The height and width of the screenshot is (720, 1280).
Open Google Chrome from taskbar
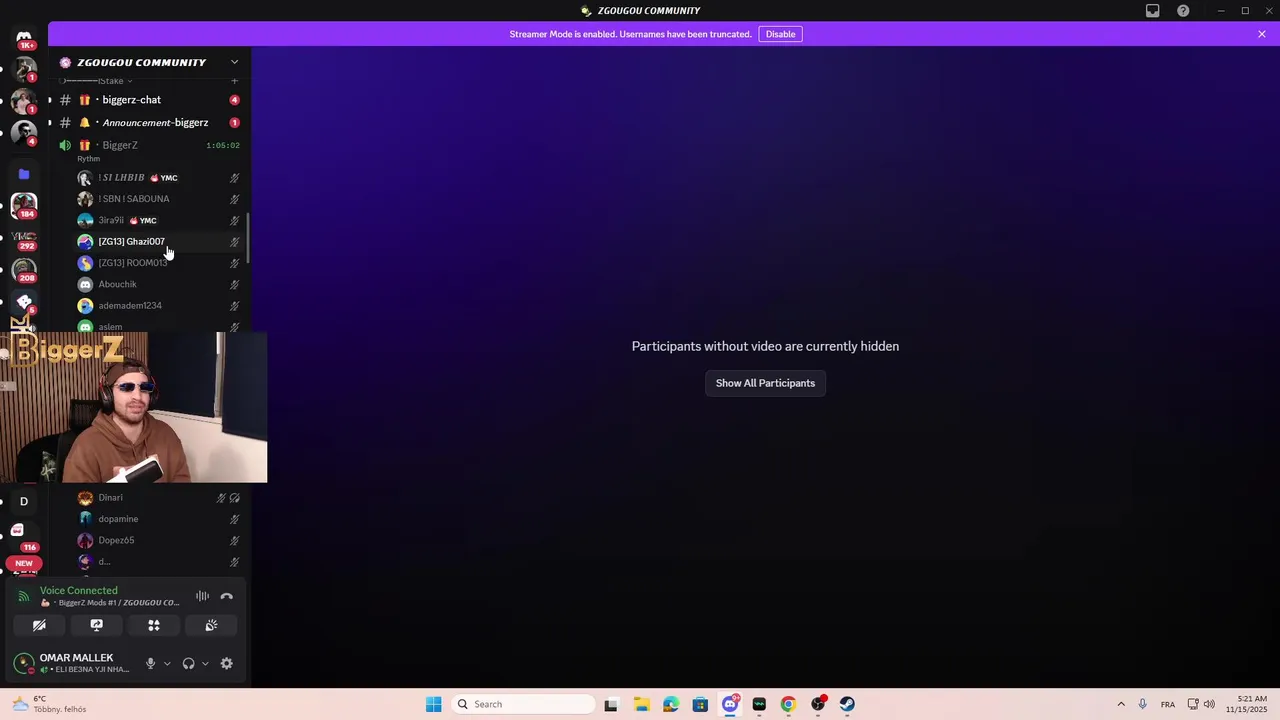coord(788,704)
